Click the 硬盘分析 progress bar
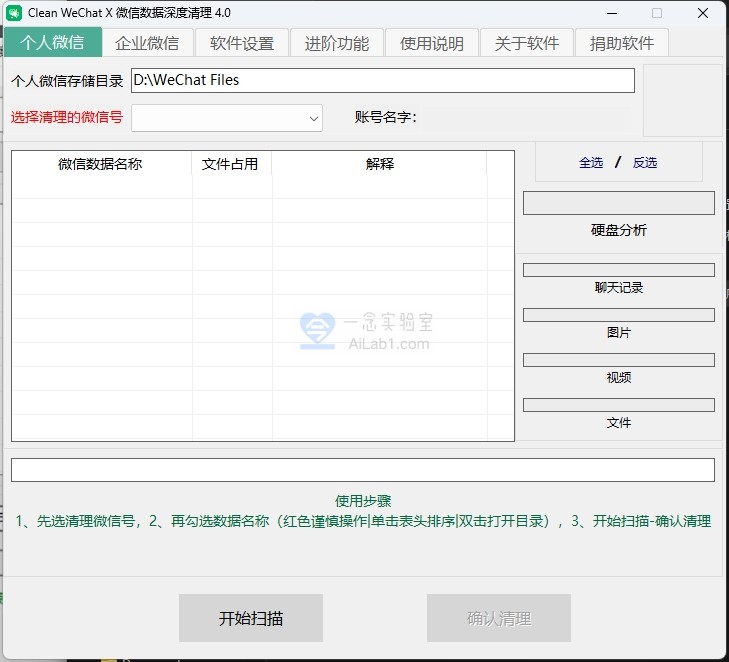 (618, 203)
